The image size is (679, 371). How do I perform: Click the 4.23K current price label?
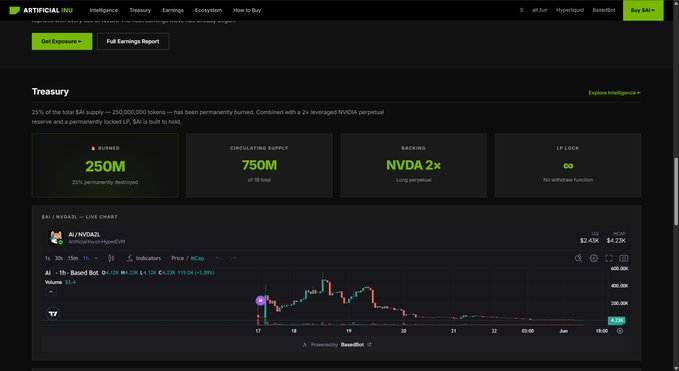tap(617, 320)
